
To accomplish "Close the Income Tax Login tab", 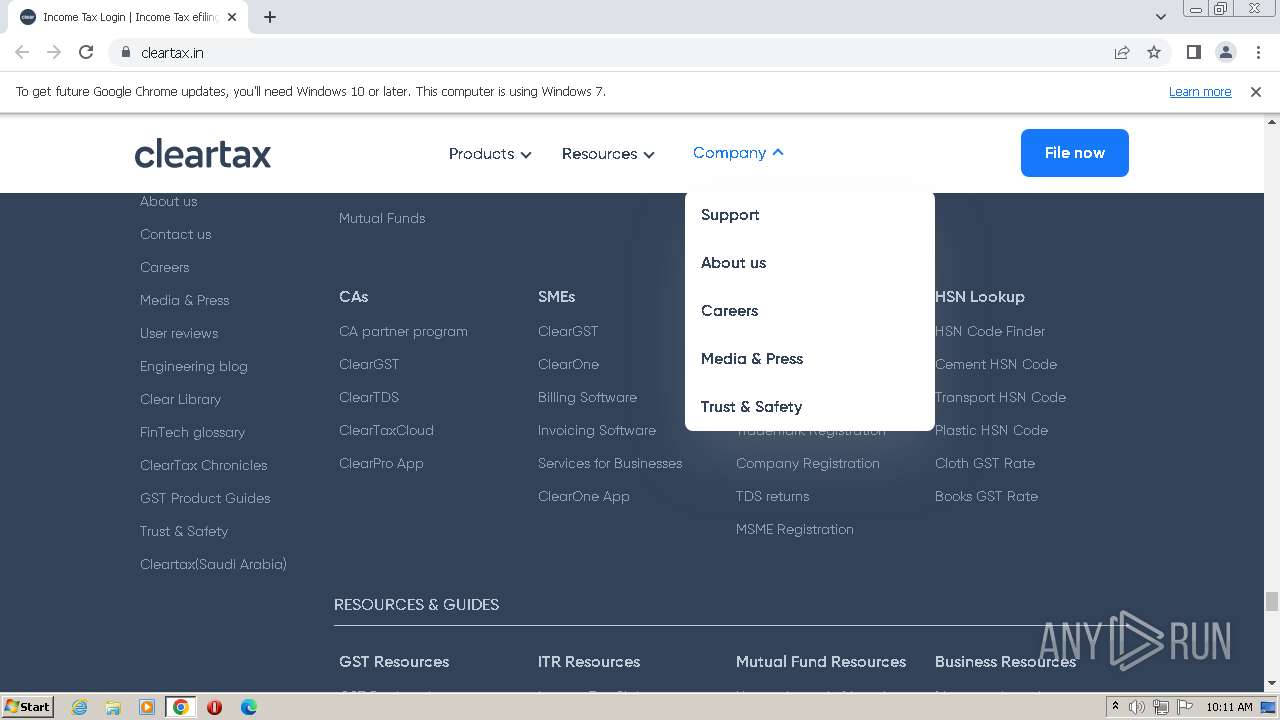I will [x=232, y=17].
